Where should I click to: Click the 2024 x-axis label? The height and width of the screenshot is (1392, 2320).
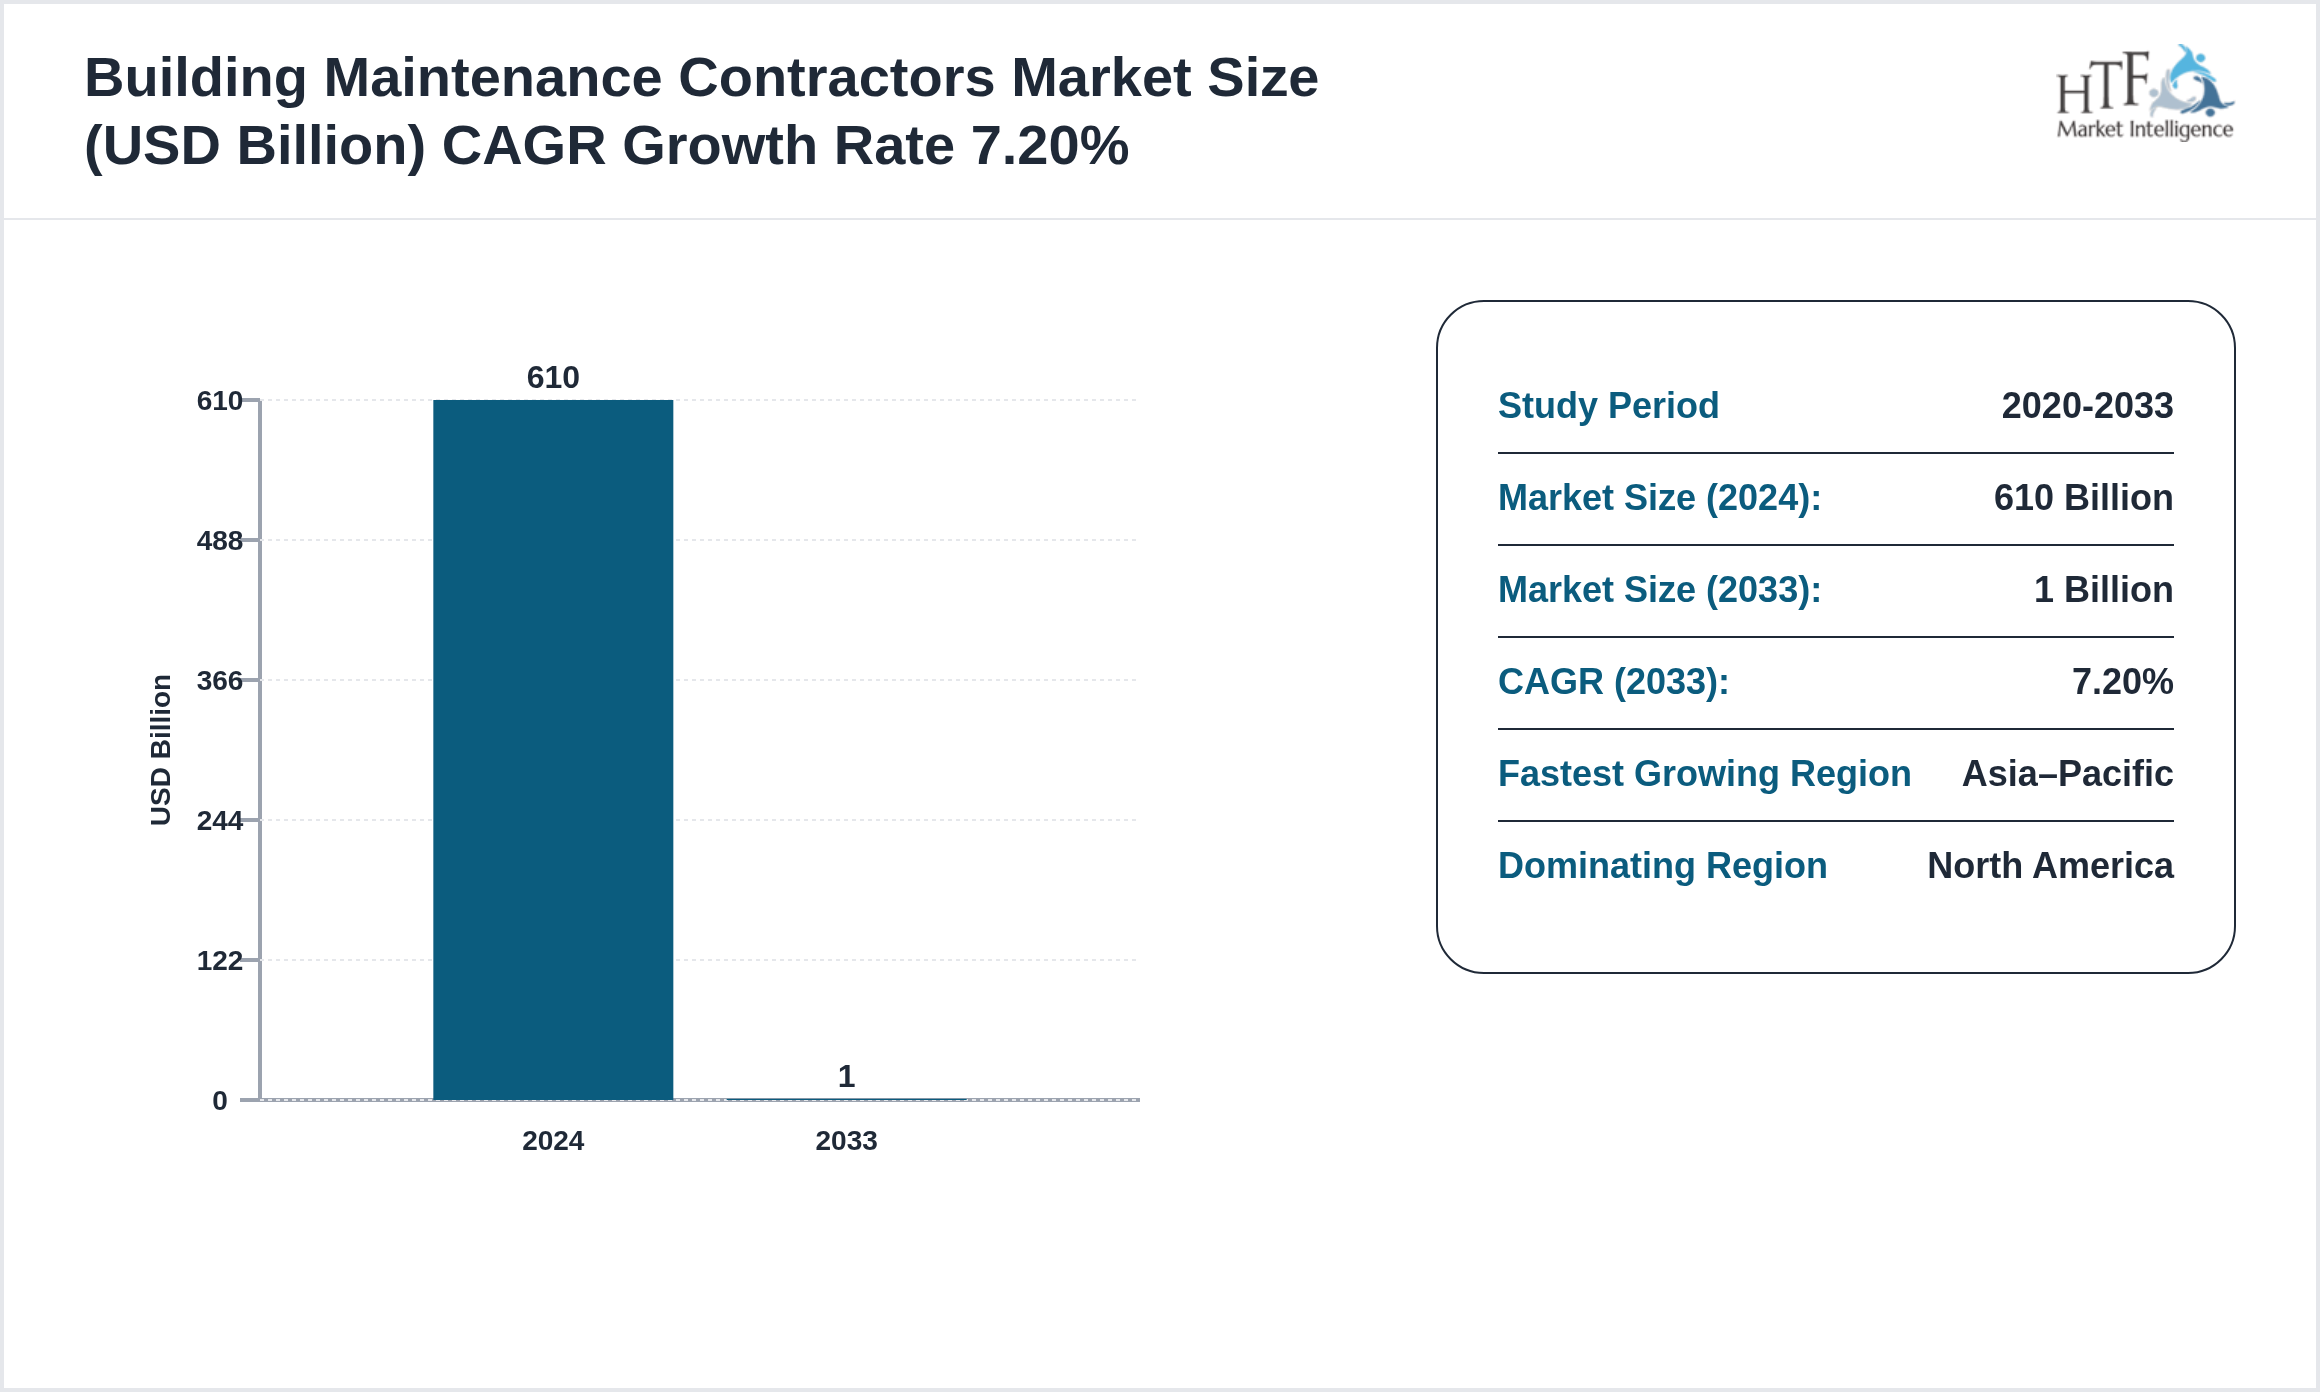coord(553,1141)
